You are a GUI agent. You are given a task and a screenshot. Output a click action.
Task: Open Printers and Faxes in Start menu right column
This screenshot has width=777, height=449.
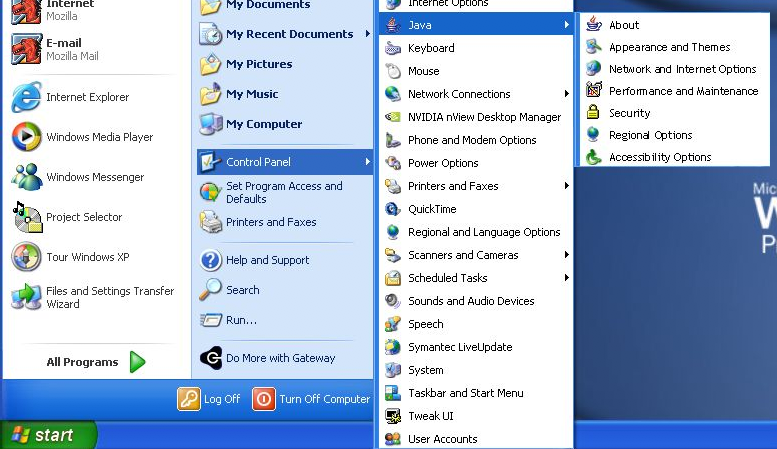pos(284,222)
